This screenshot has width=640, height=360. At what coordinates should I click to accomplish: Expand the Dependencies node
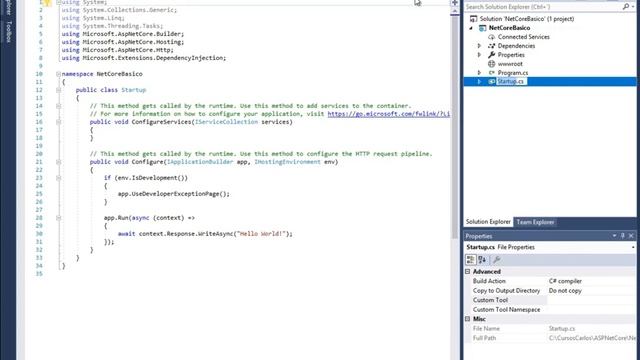pyautogui.click(x=480, y=46)
